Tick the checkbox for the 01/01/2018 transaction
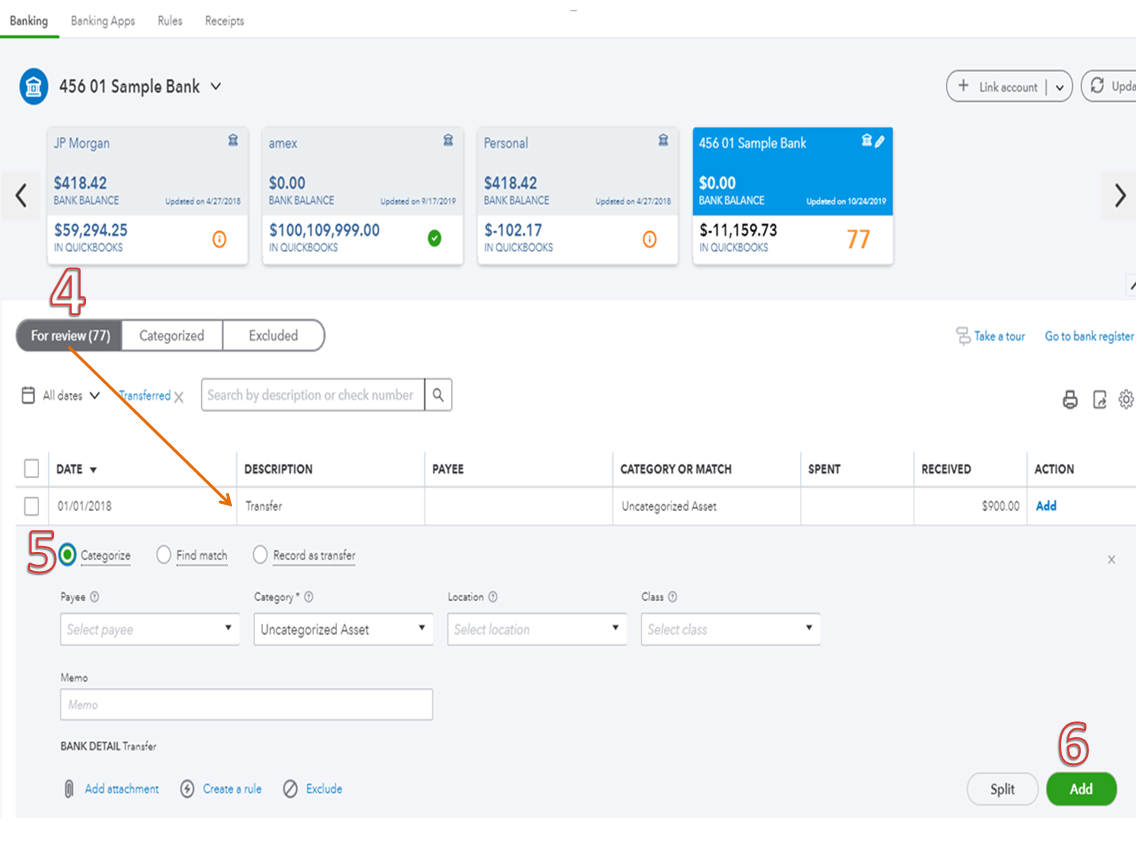1136x852 pixels. coord(32,506)
